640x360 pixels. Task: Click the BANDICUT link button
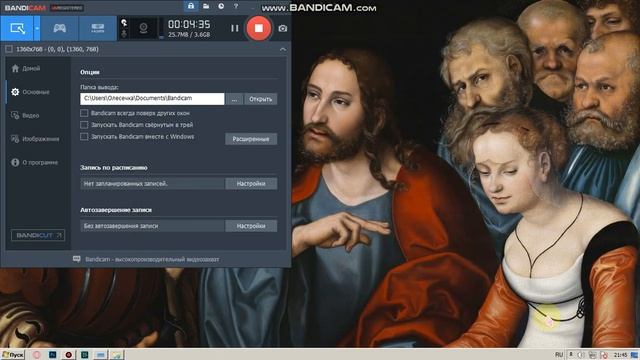click(38, 235)
